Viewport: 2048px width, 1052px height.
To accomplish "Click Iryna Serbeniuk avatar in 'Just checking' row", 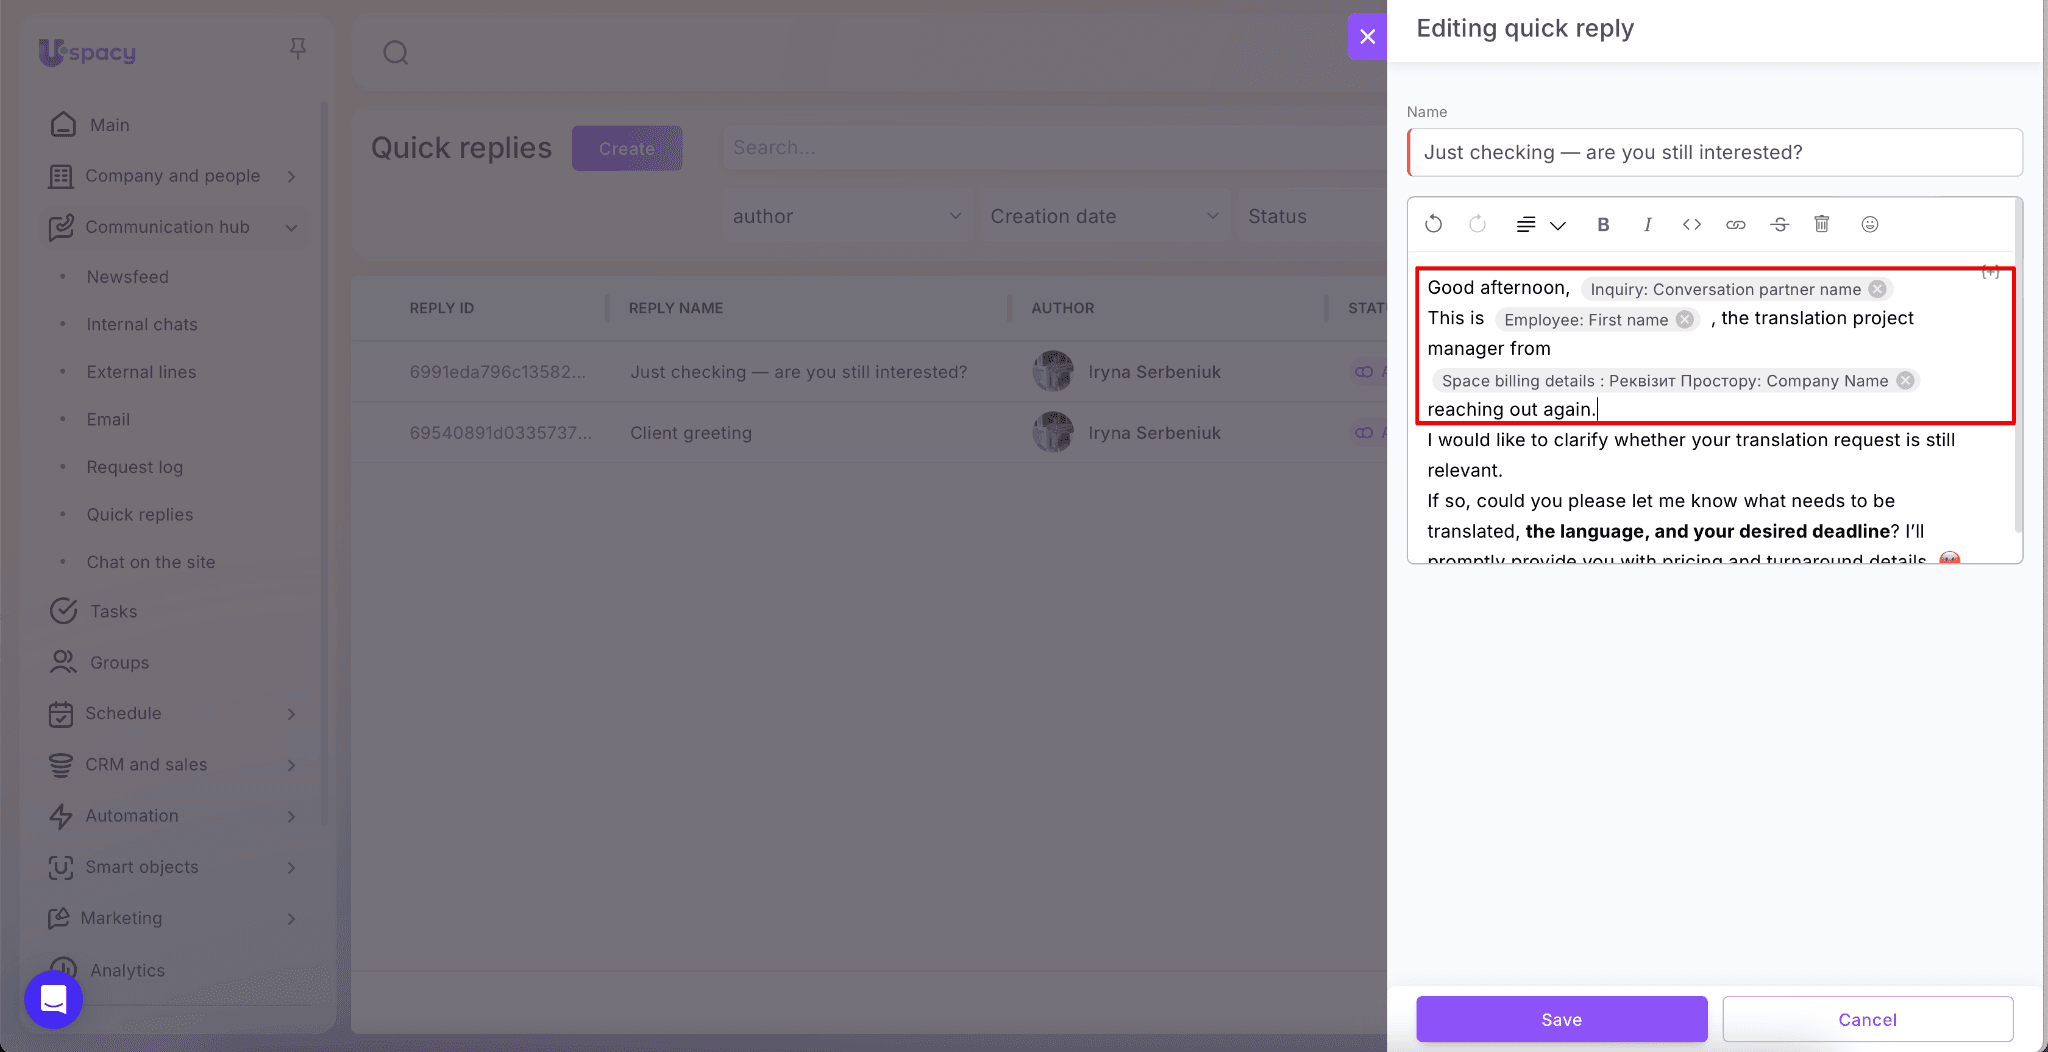I will tap(1053, 371).
